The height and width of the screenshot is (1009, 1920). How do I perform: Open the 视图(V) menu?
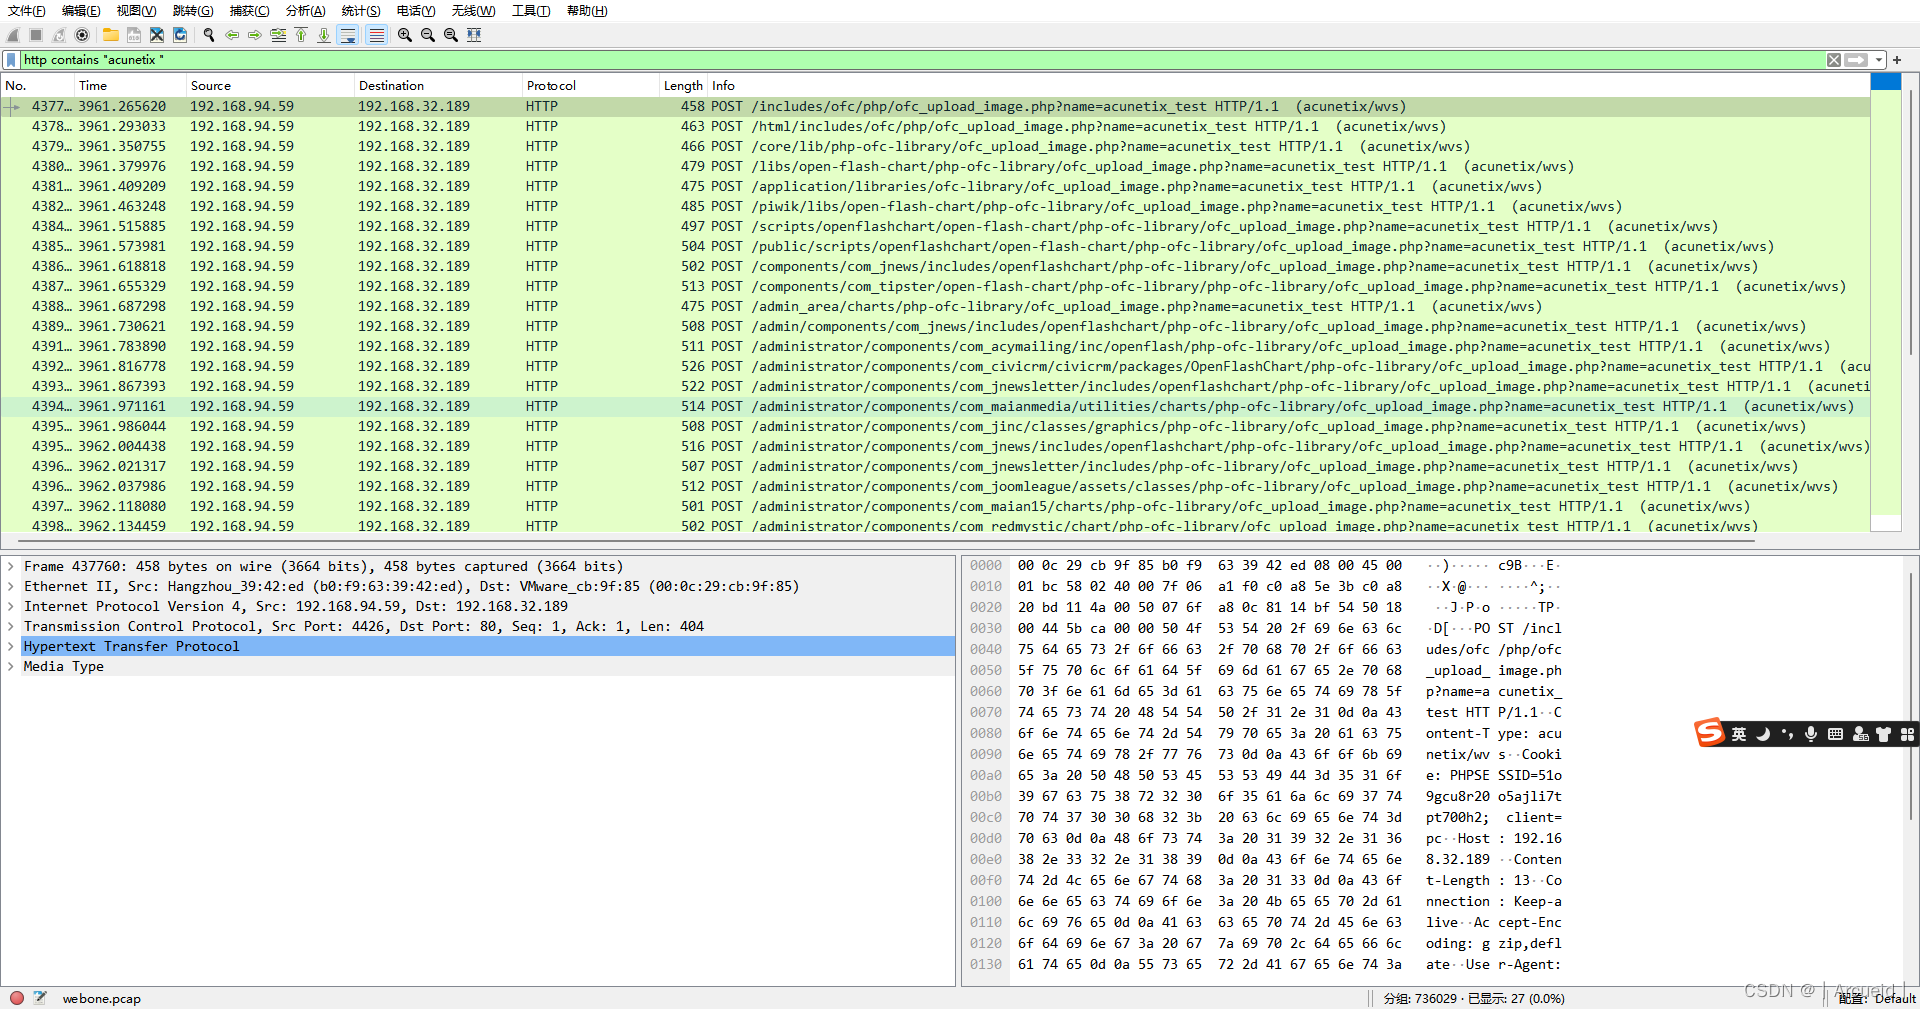click(136, 11)
